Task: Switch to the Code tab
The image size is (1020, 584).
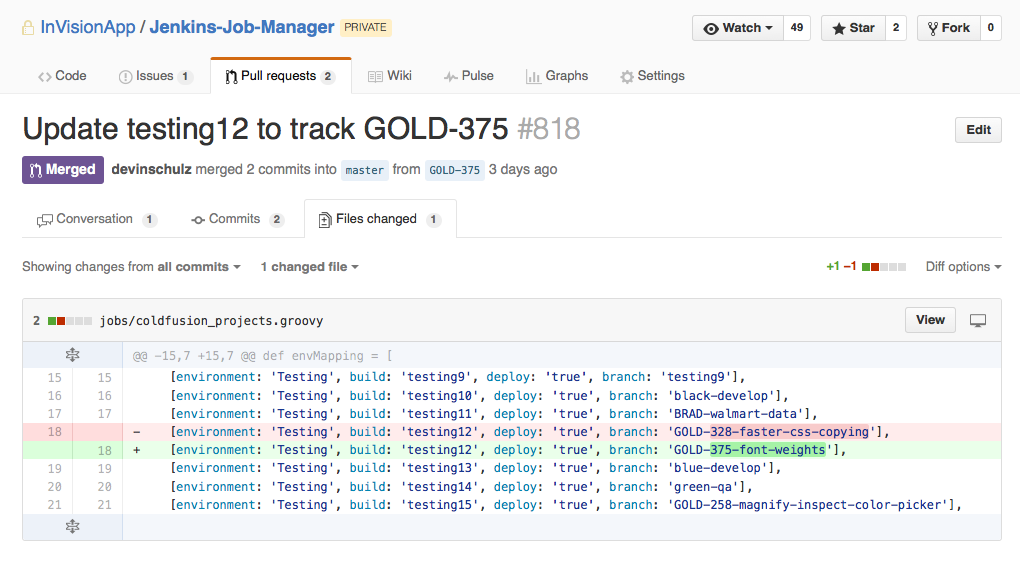Action: coord(62,76)
